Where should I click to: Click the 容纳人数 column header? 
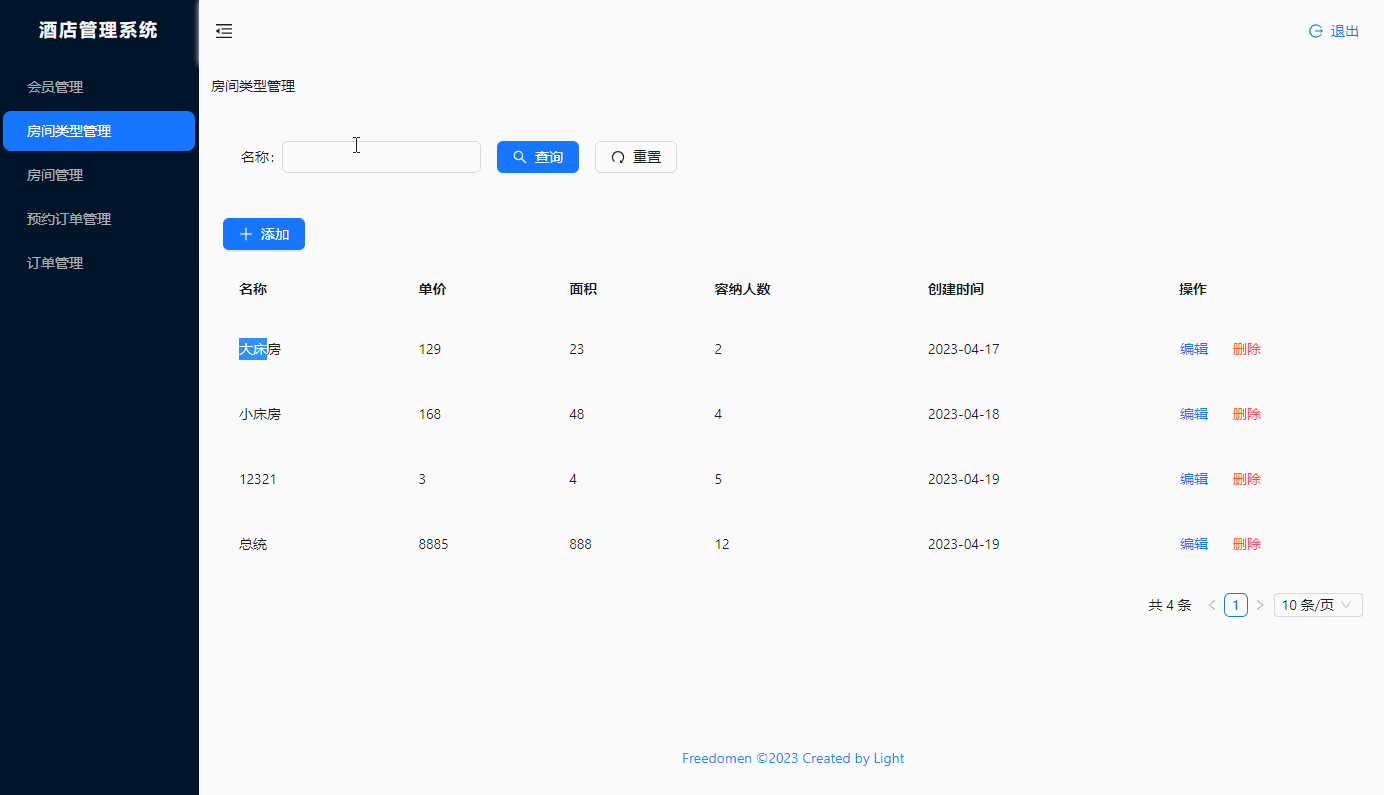point(743,289)
